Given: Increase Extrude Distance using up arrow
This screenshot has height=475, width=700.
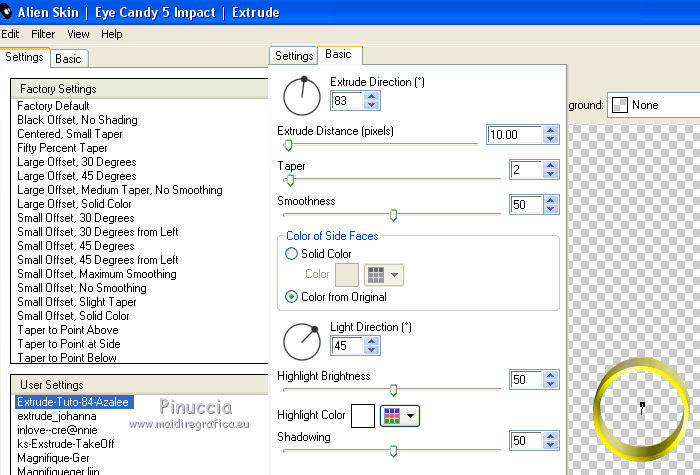Looking at the screenshot, I should (550, 130).
